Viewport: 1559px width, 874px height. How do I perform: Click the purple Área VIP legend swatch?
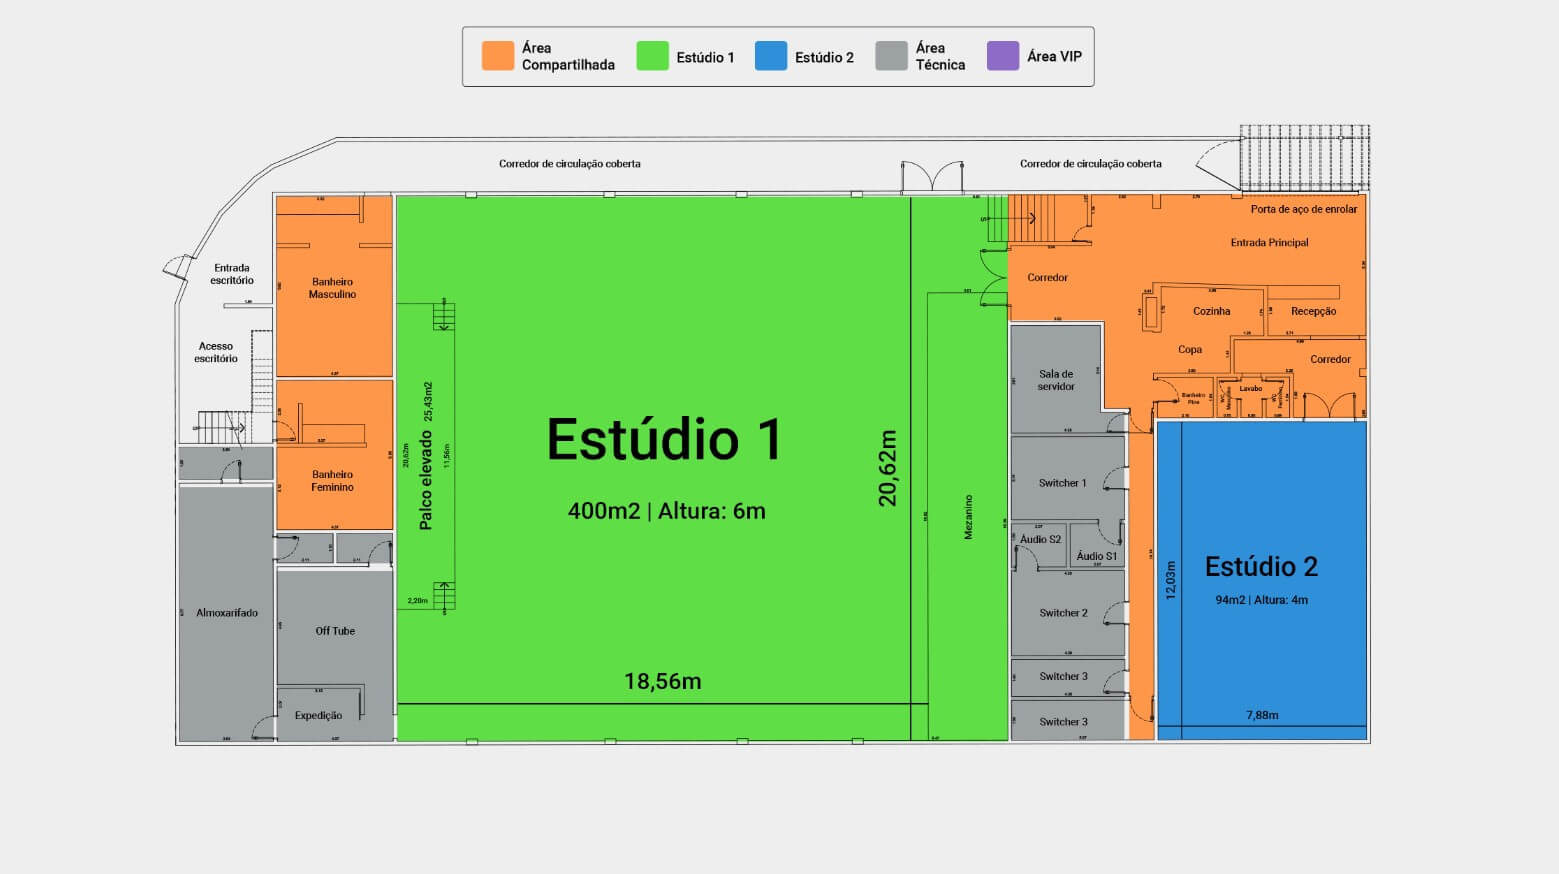(1002, 56)
